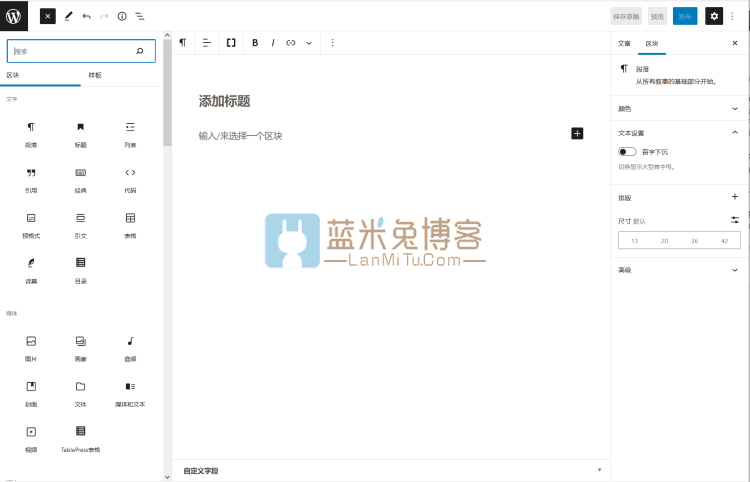Click the Undo arrow
This screenshot has width=750, height=482.
coord(87,16)
